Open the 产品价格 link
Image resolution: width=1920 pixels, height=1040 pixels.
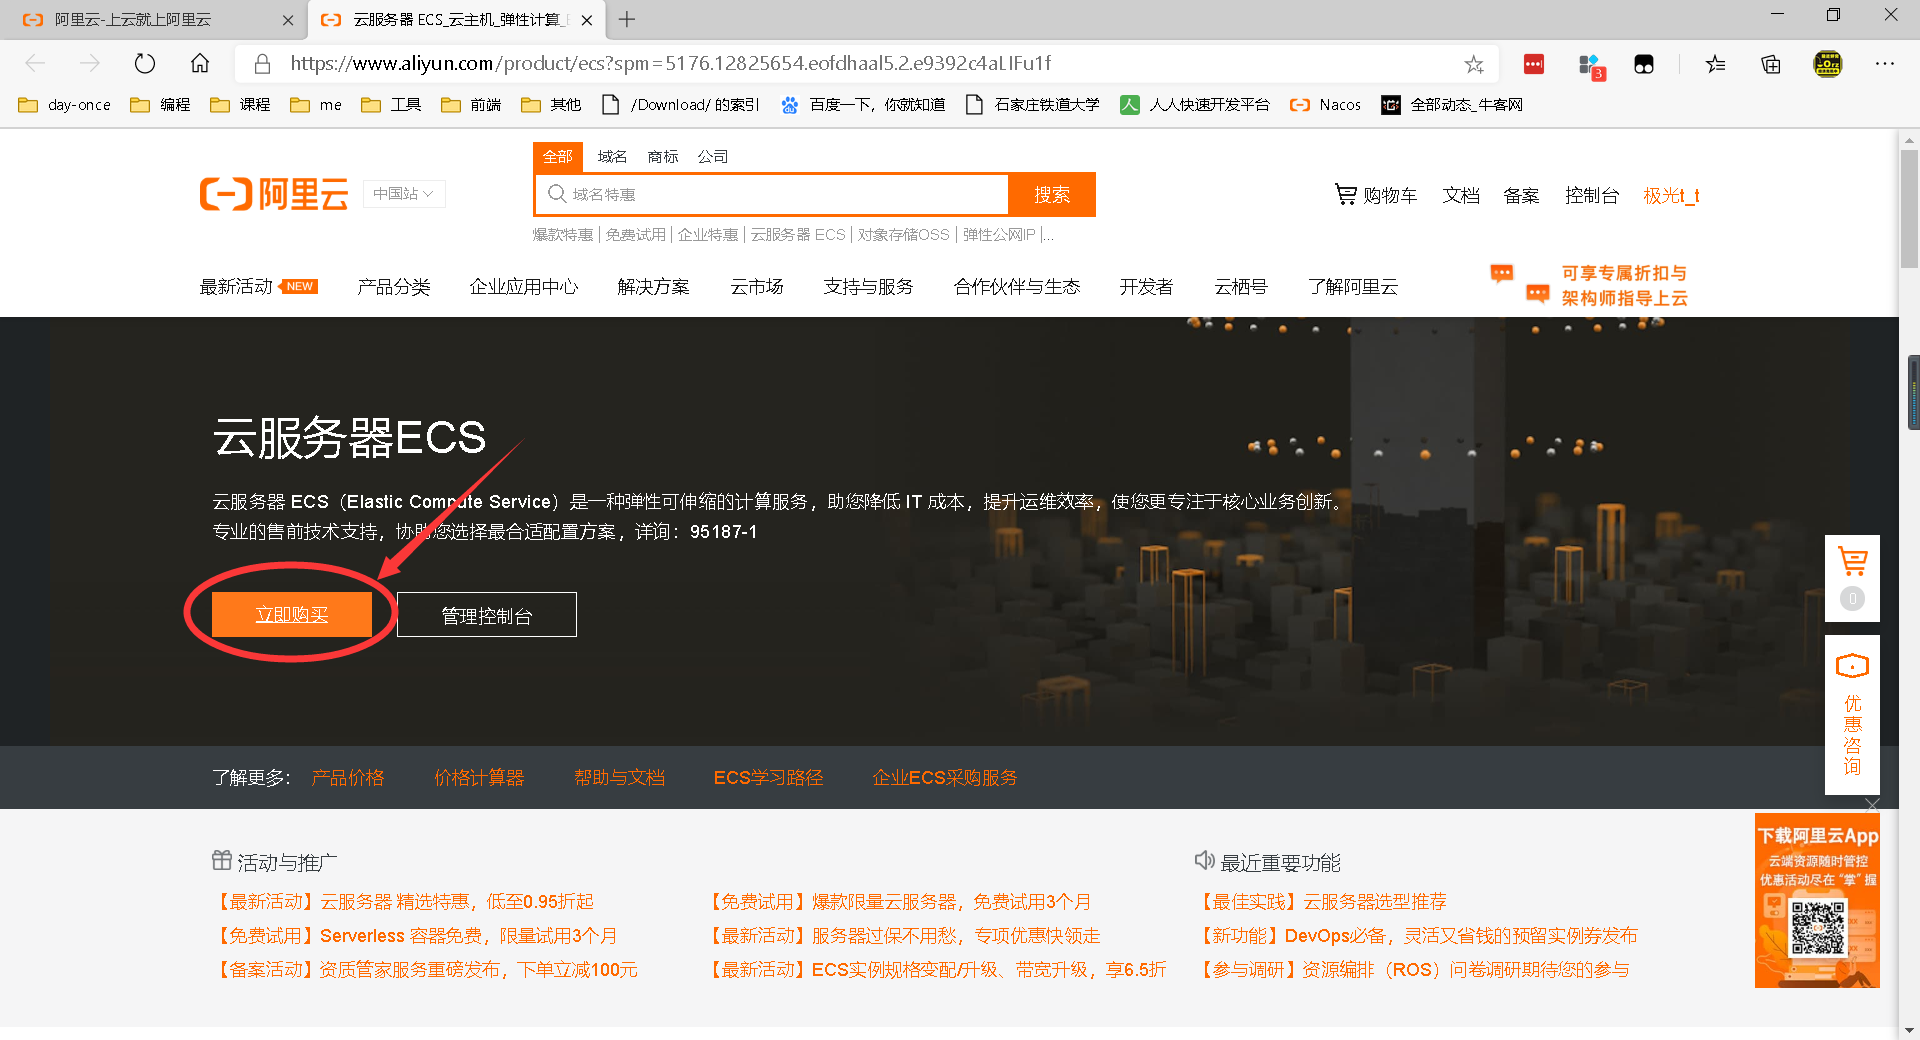pyautogui.click(x=348, y=778)
